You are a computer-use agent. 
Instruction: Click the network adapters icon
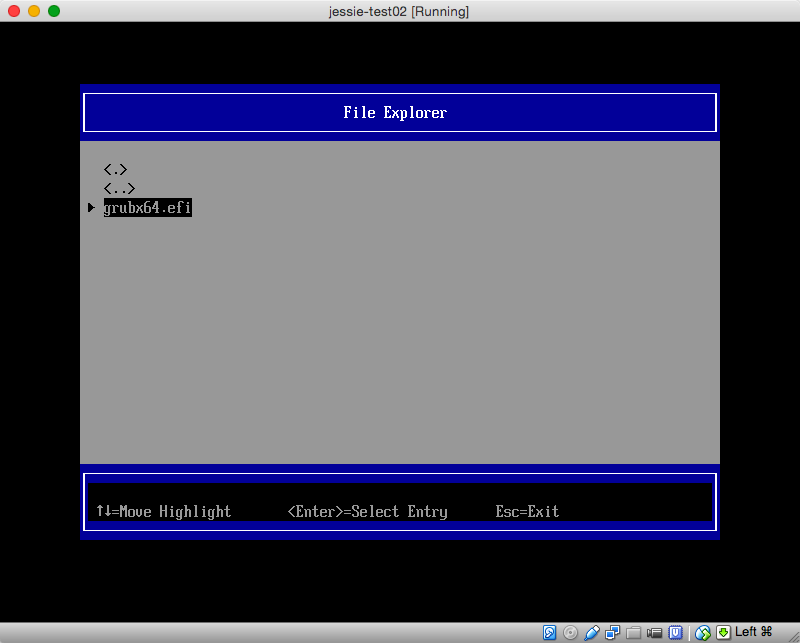pyautogui.click(x=612, y=633)
